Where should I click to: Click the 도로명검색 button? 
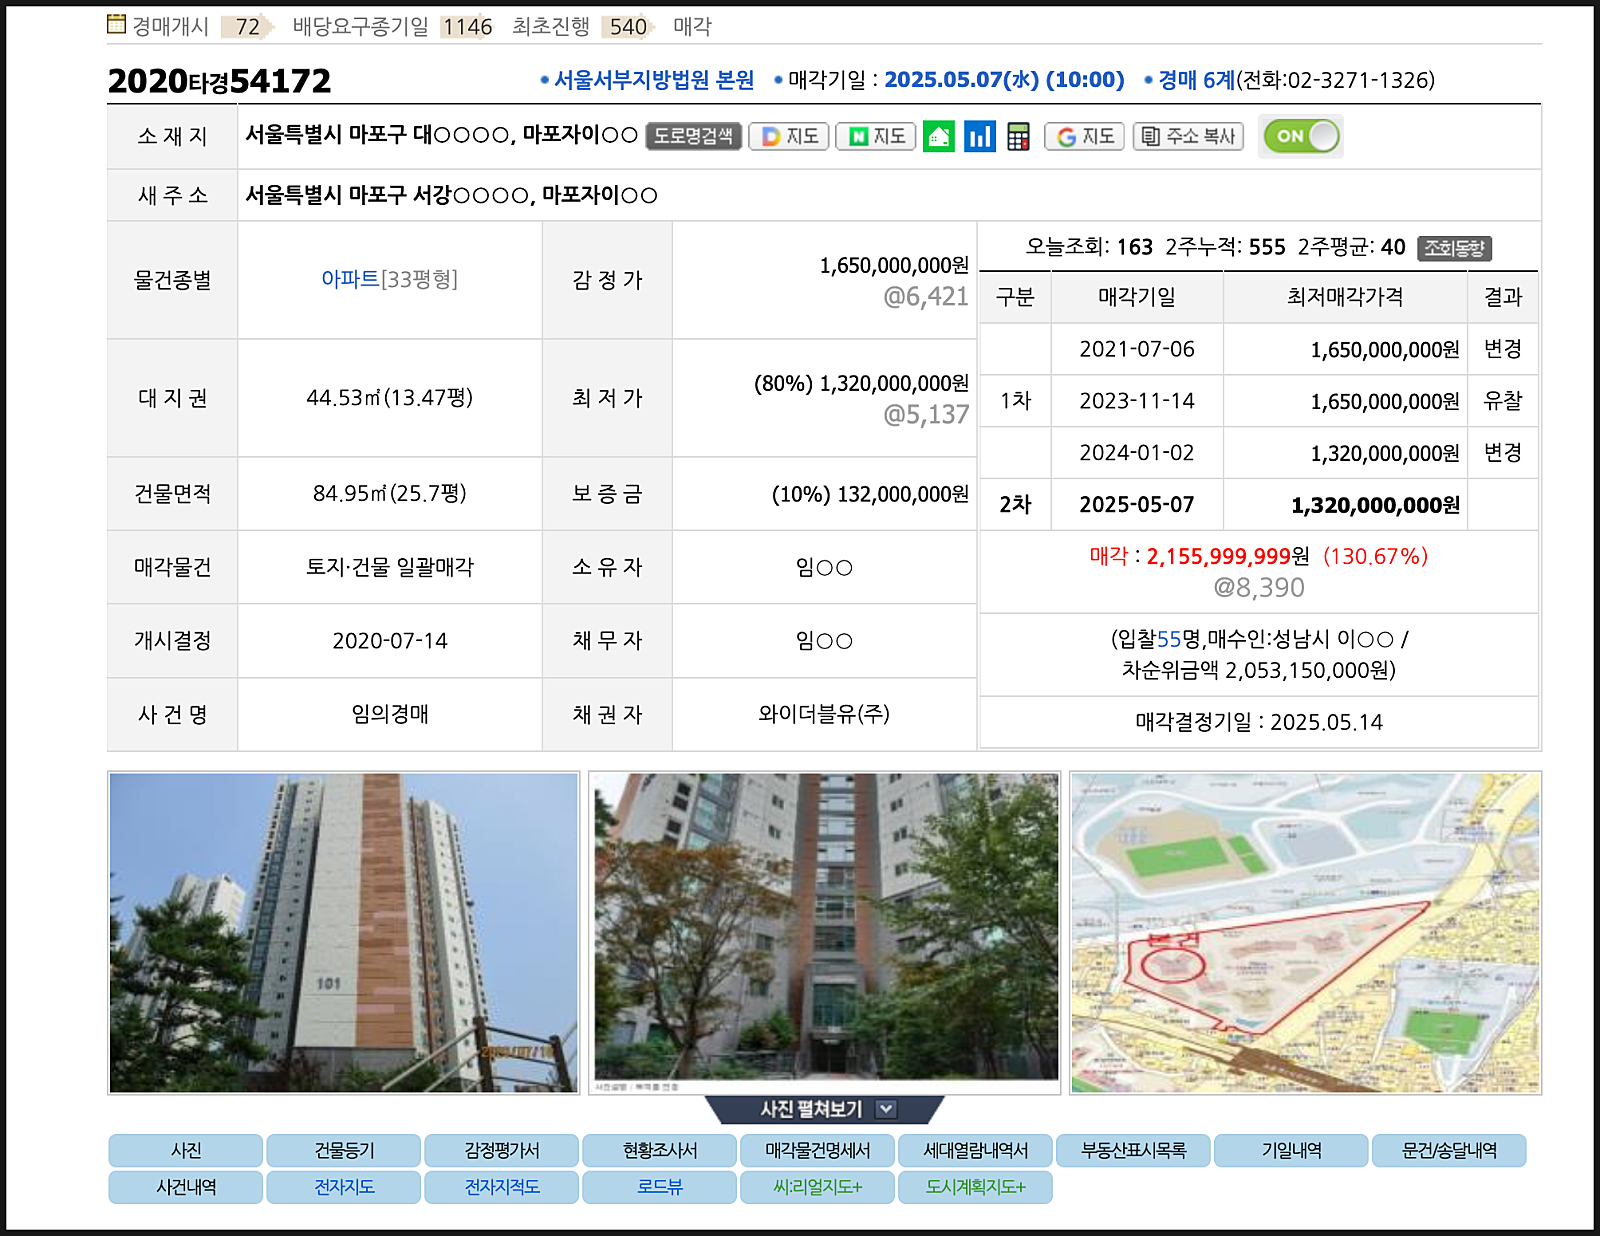click(693, 136)
